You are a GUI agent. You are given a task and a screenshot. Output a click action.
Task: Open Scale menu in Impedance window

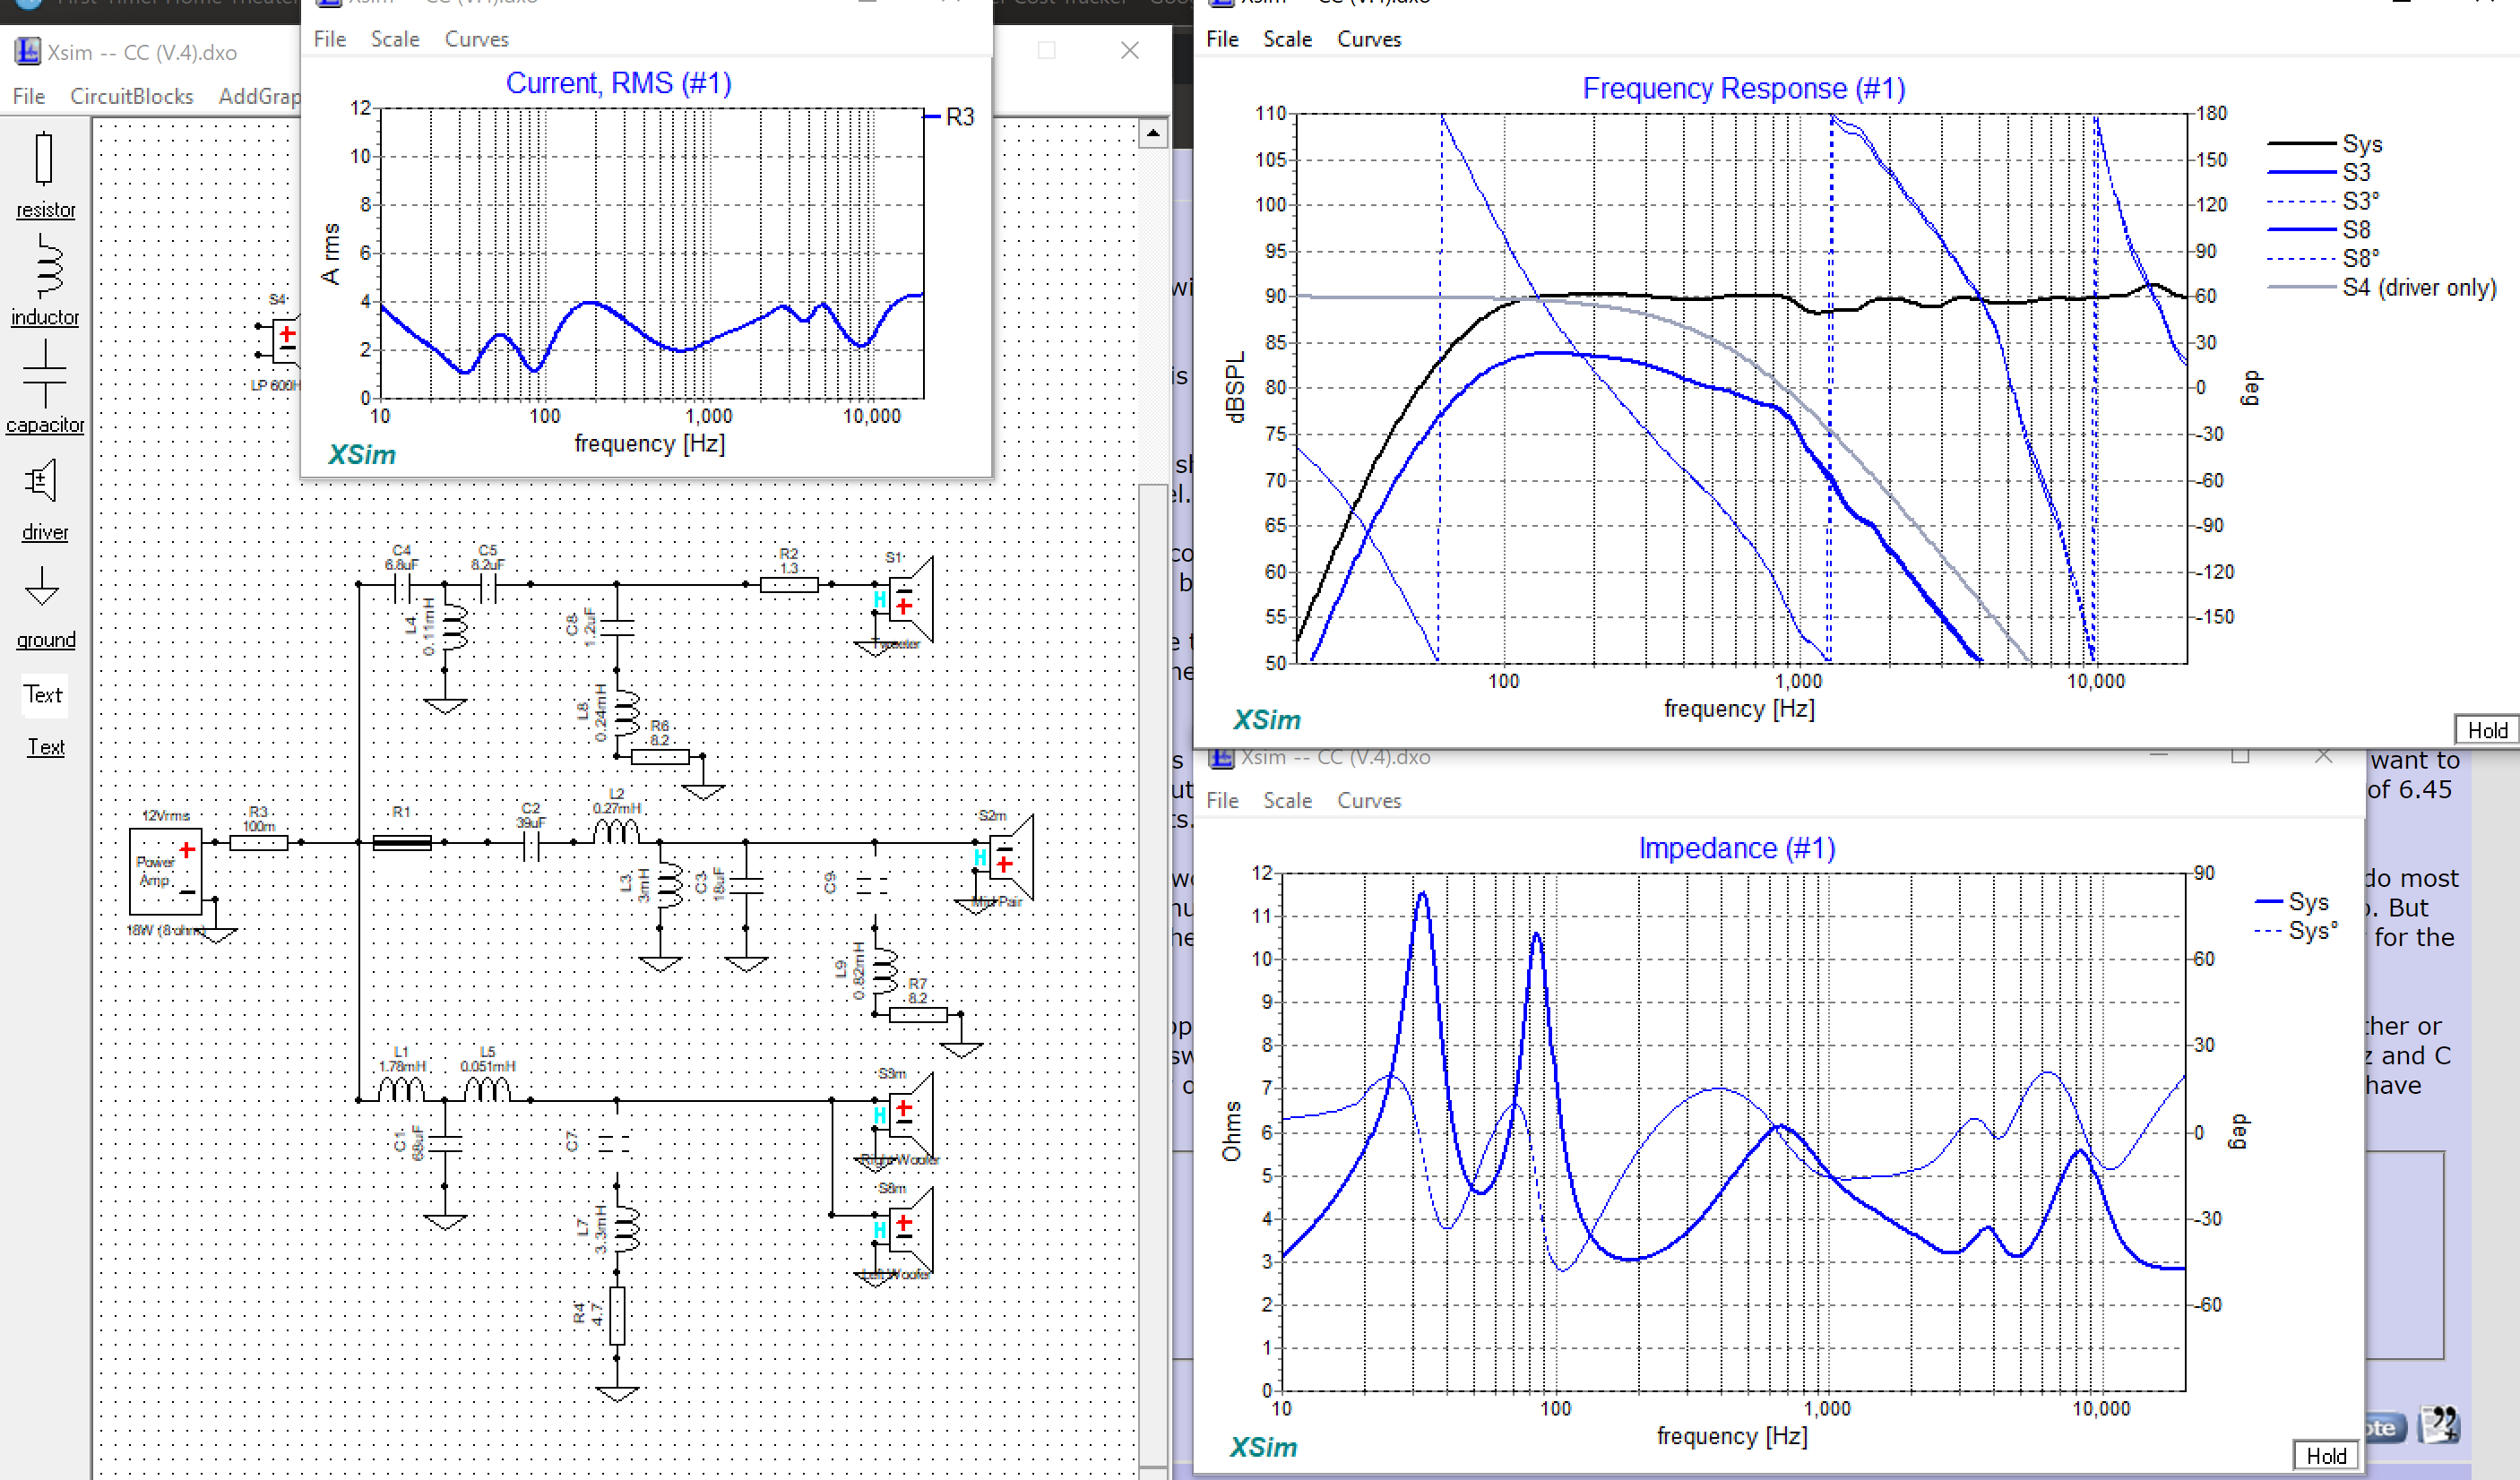point(1287,800)
